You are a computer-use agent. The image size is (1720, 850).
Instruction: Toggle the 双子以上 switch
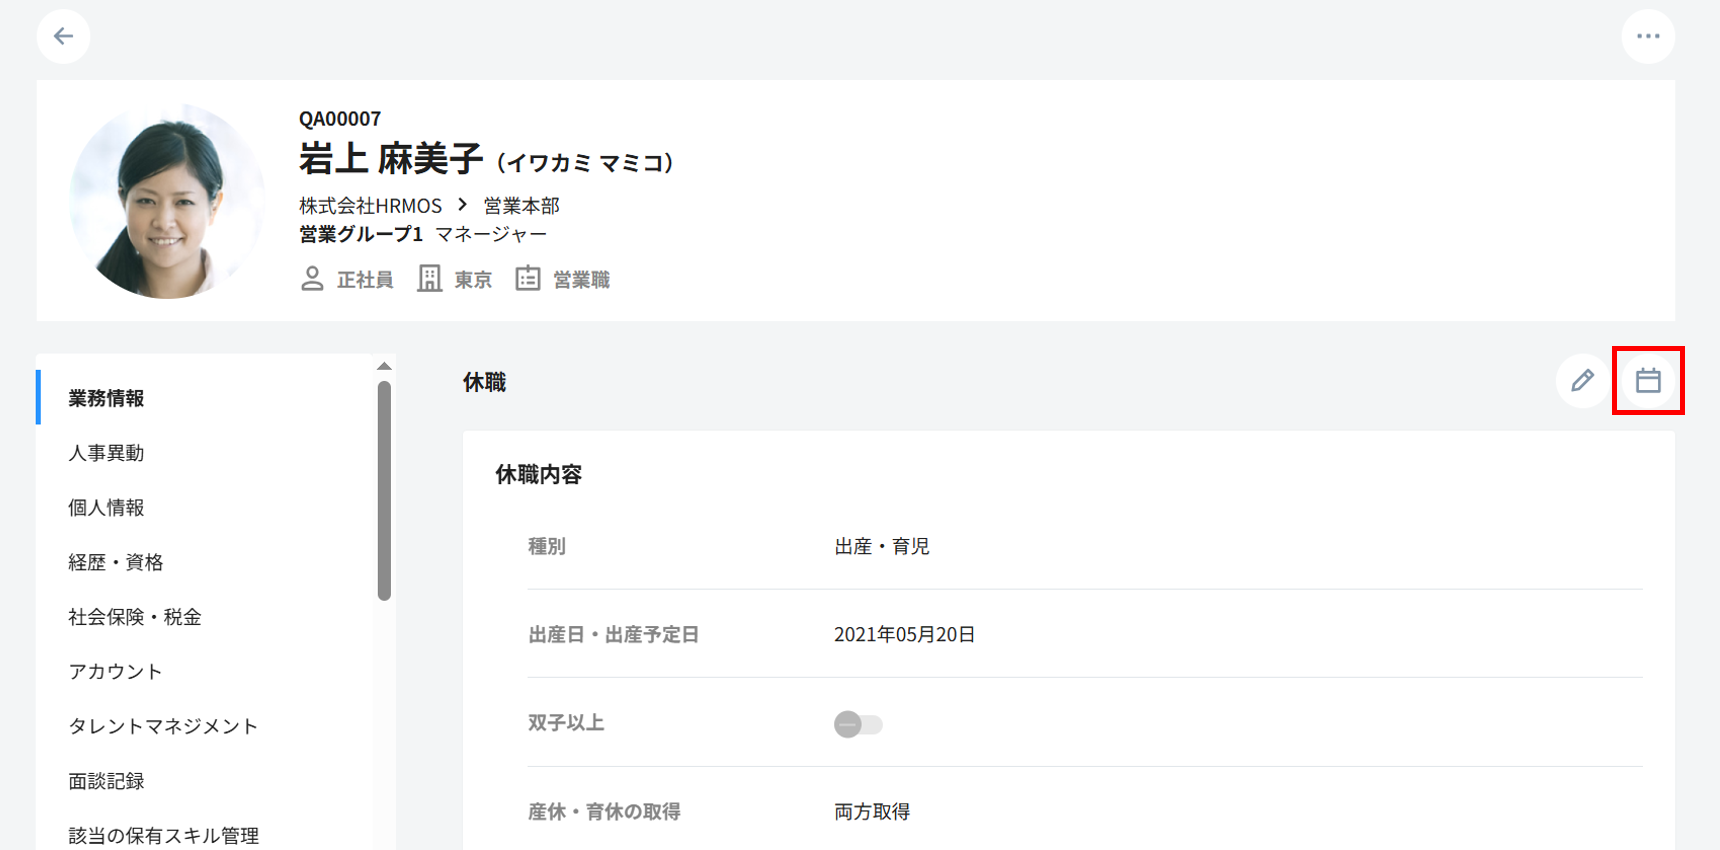pyautogui.click(x=858, y=724)
